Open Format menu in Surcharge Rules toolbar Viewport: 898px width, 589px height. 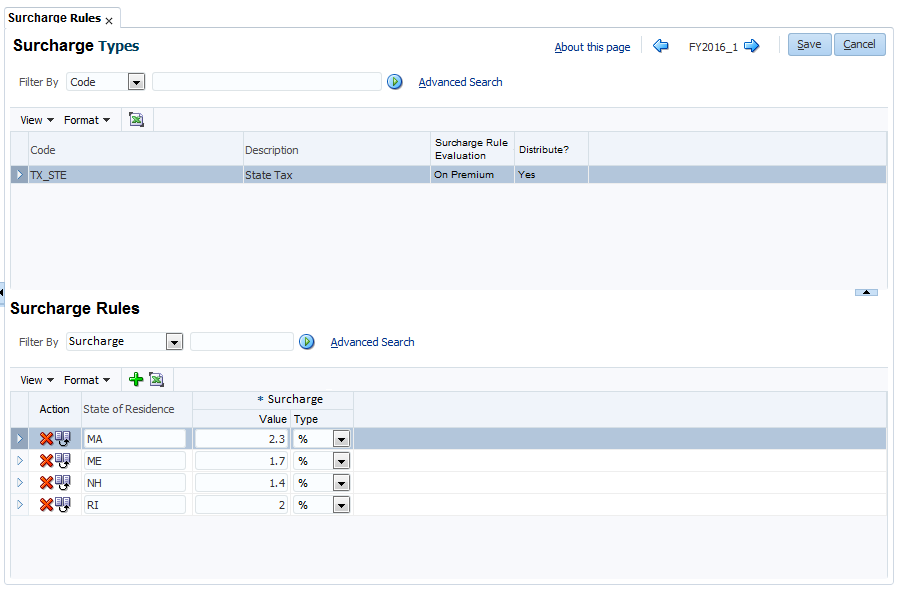(86, 380)
